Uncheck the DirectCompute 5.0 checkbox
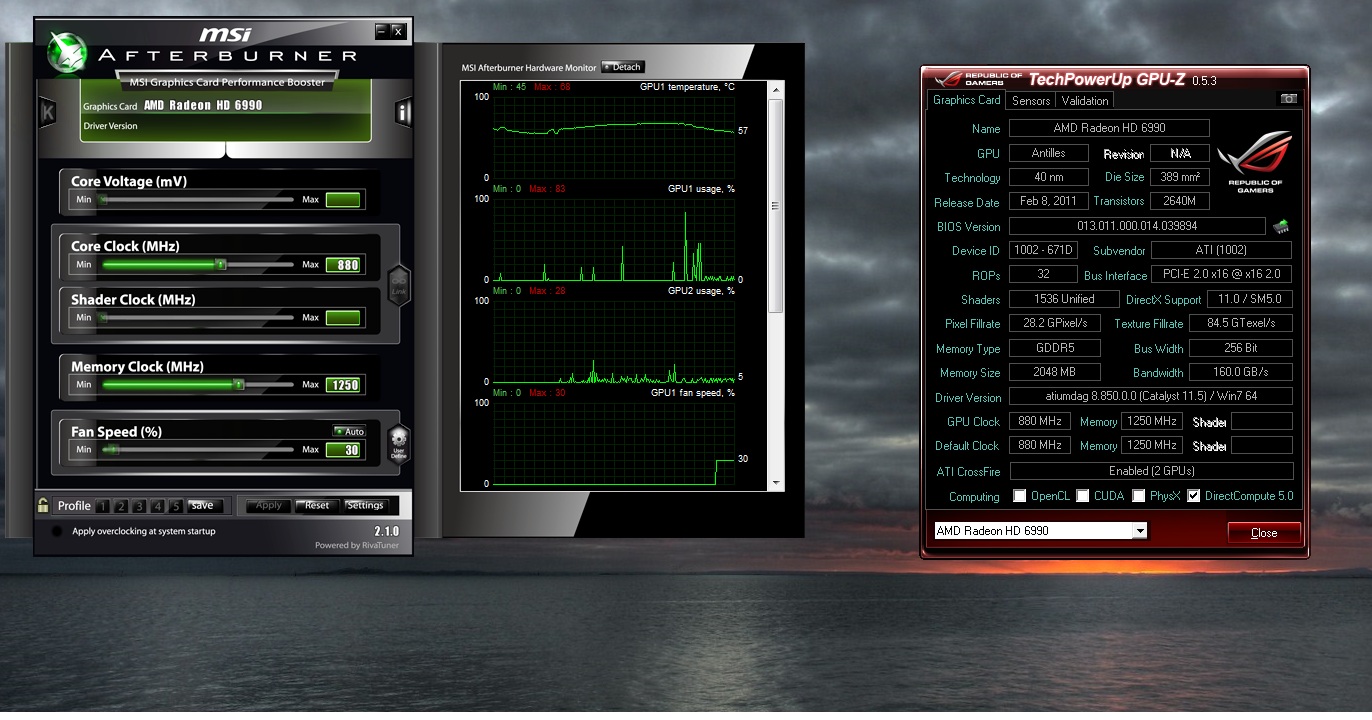1372x720 pixels. (1193, 496)
